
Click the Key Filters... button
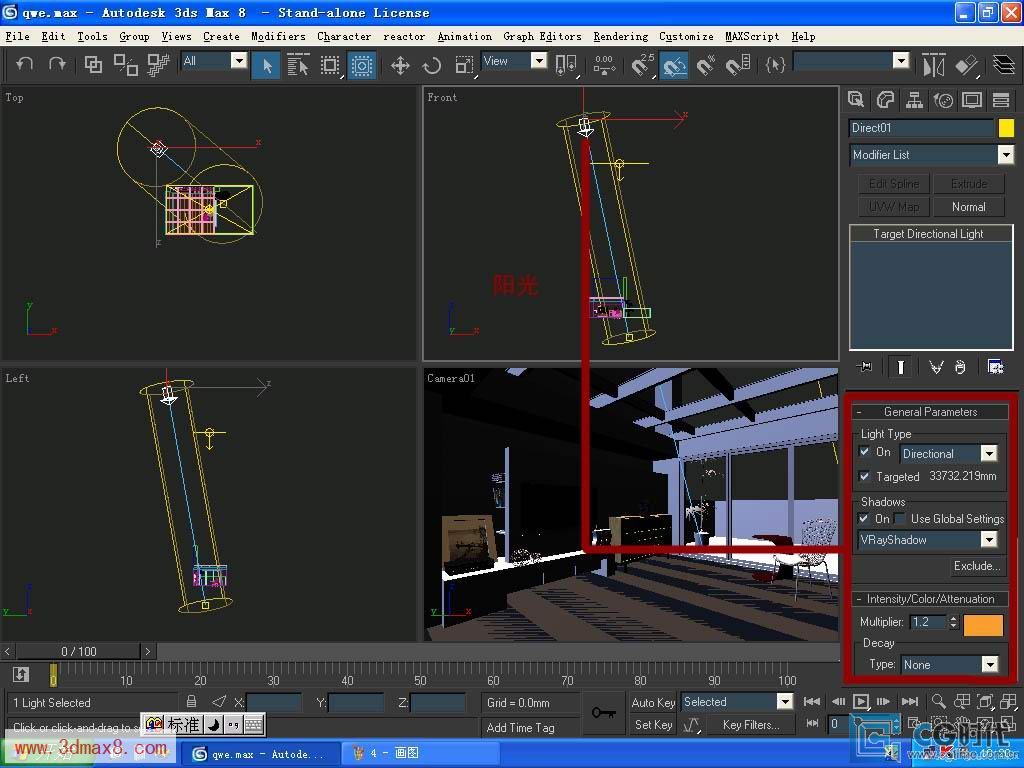pyautogui.click(x=751, y=725)
